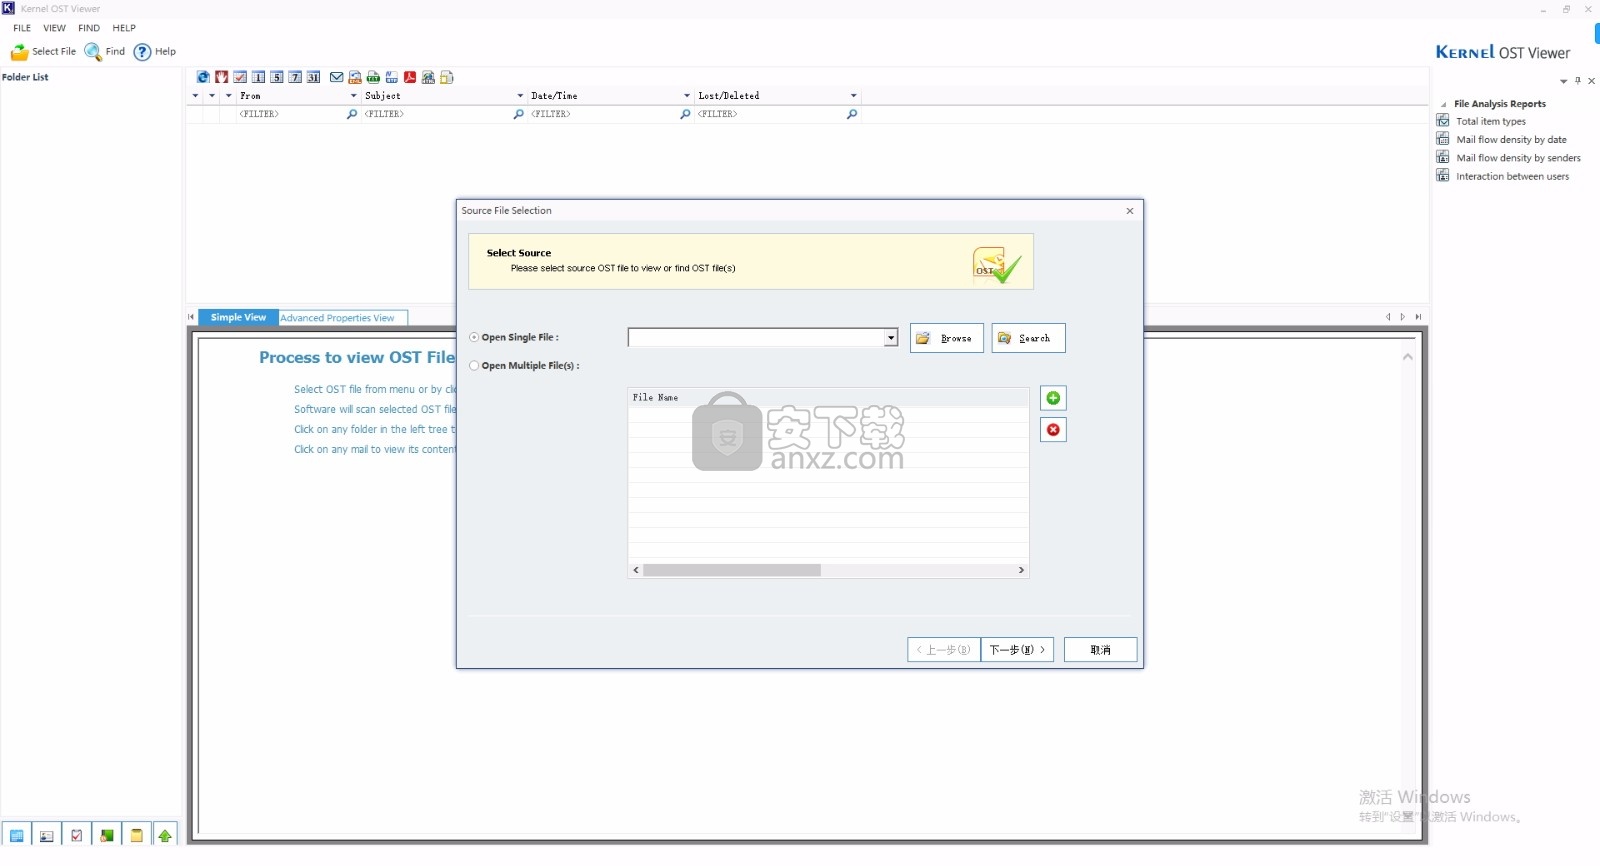Open the Date/Time column dropdown arrow

(687, 96)
